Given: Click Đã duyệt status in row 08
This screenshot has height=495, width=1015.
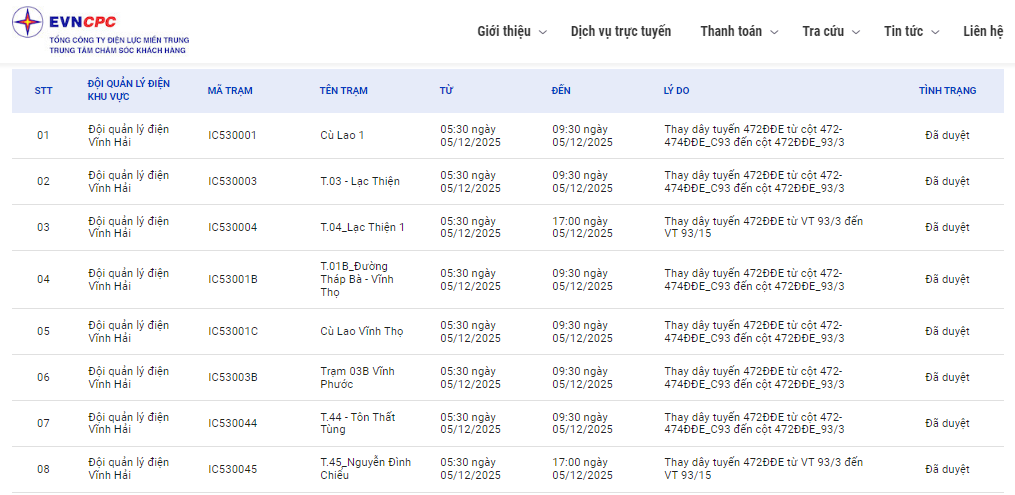Looking at the screenshot, I should tap(947, 469).
